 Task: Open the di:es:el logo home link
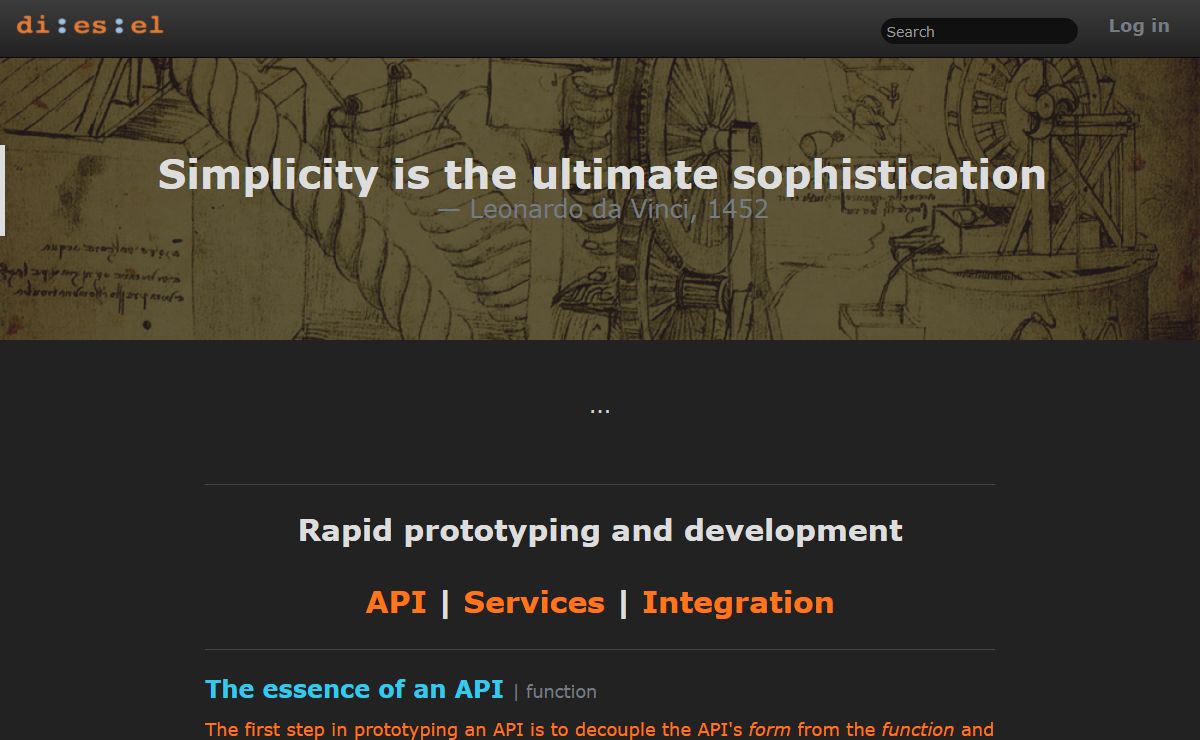pos(90,25)
